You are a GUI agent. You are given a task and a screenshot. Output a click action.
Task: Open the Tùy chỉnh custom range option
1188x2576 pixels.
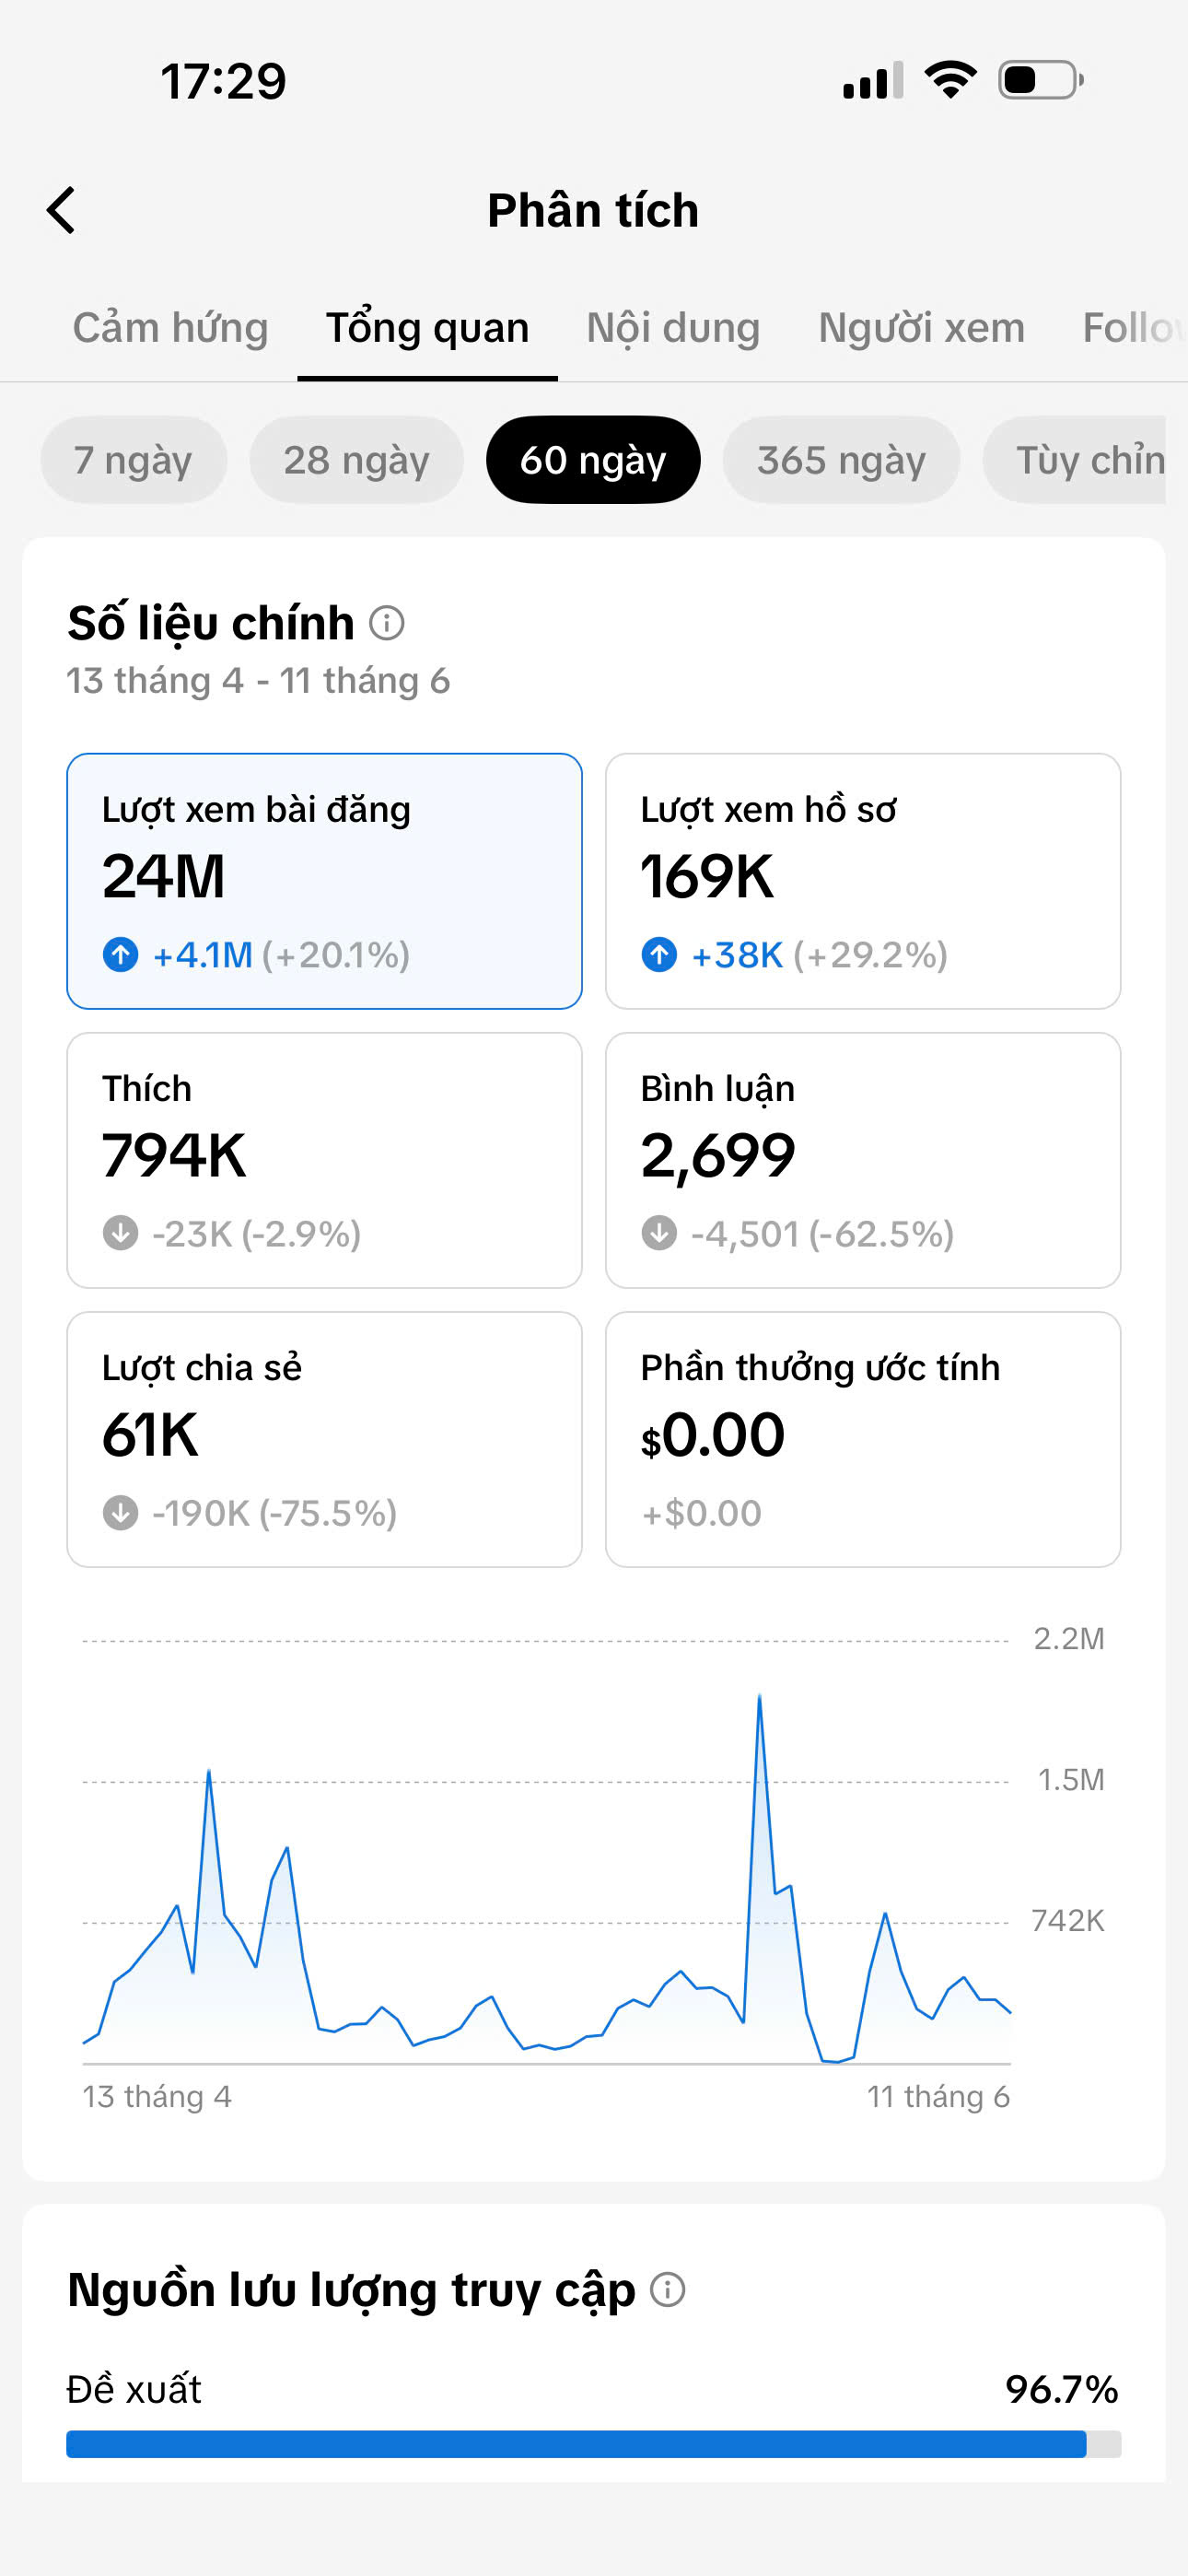(1076, 460)
